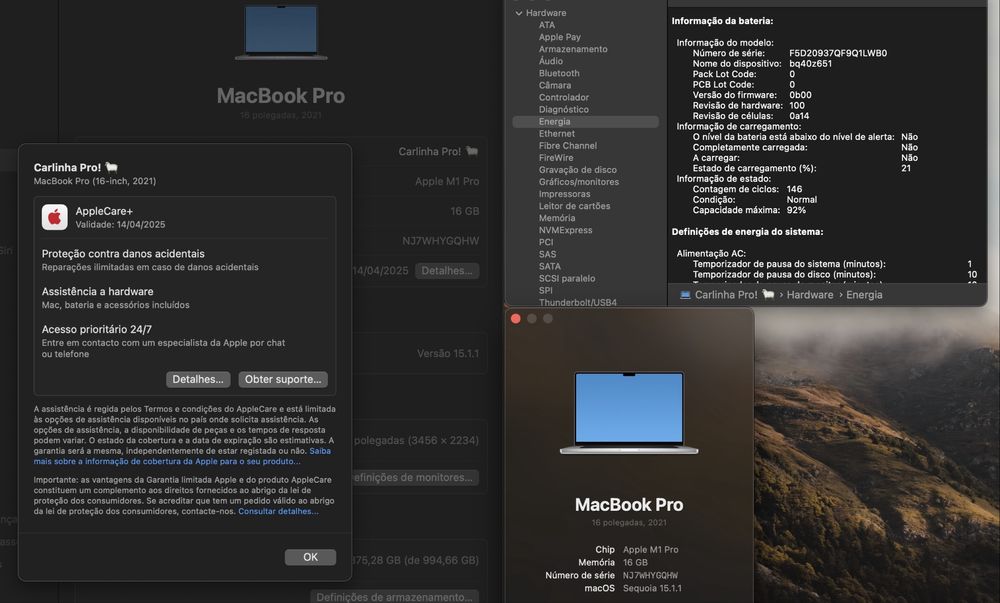Select Leitor de cartões item
Viewport: 1000px width, 603px height.
575,207
